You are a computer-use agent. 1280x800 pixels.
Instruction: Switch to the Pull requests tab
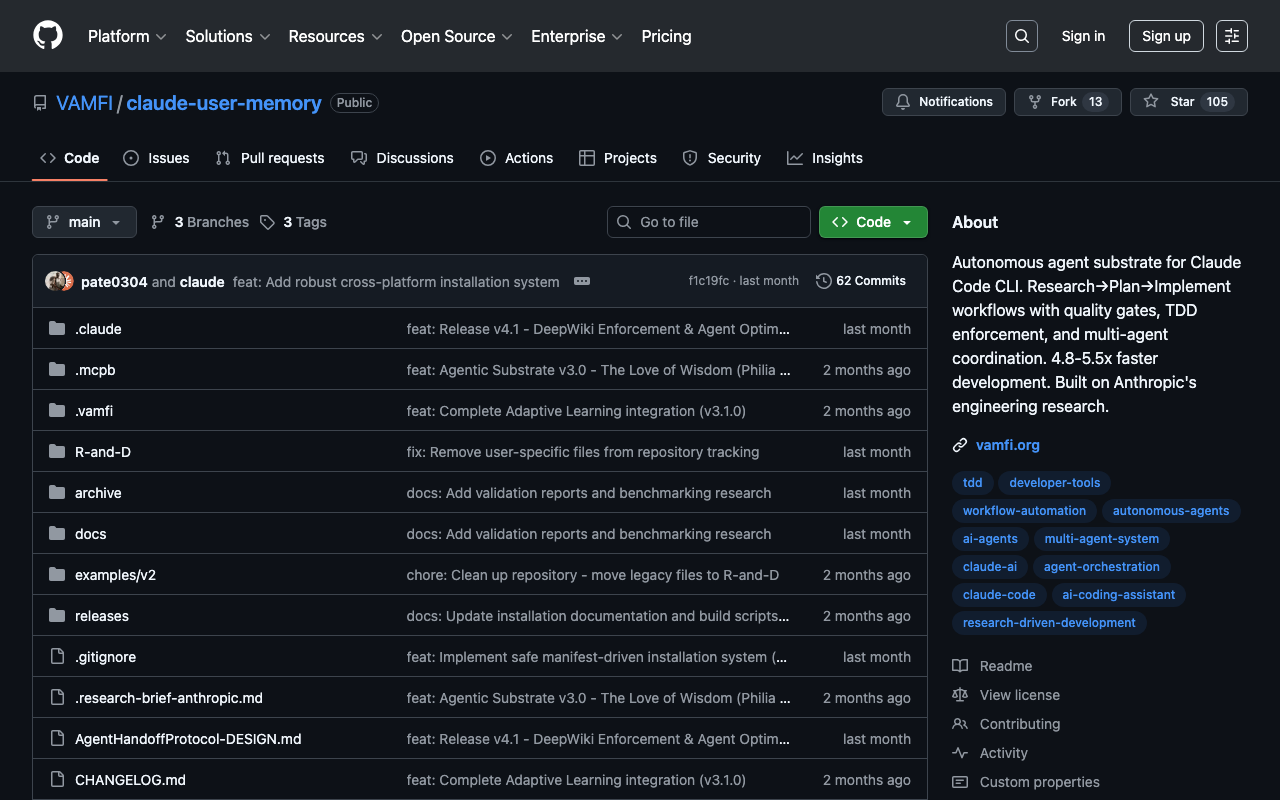[270, 158]
